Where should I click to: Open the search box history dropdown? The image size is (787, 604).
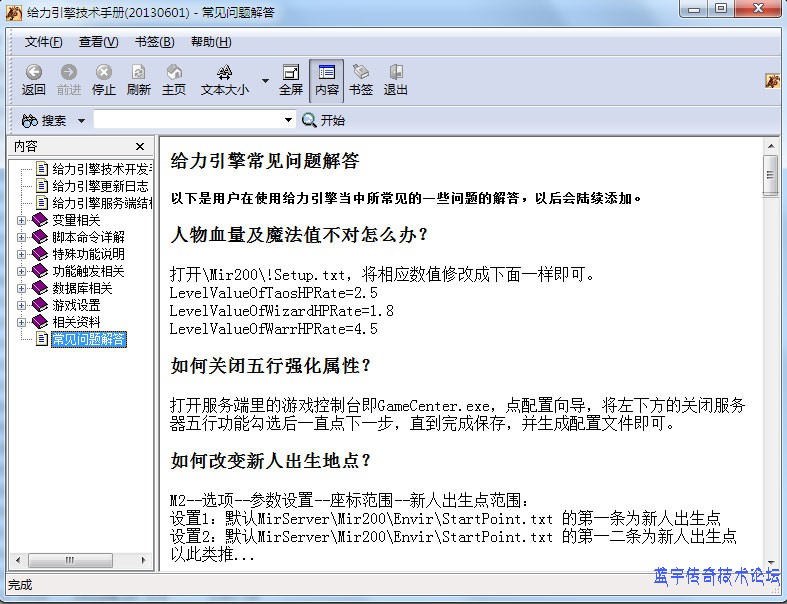288,120
